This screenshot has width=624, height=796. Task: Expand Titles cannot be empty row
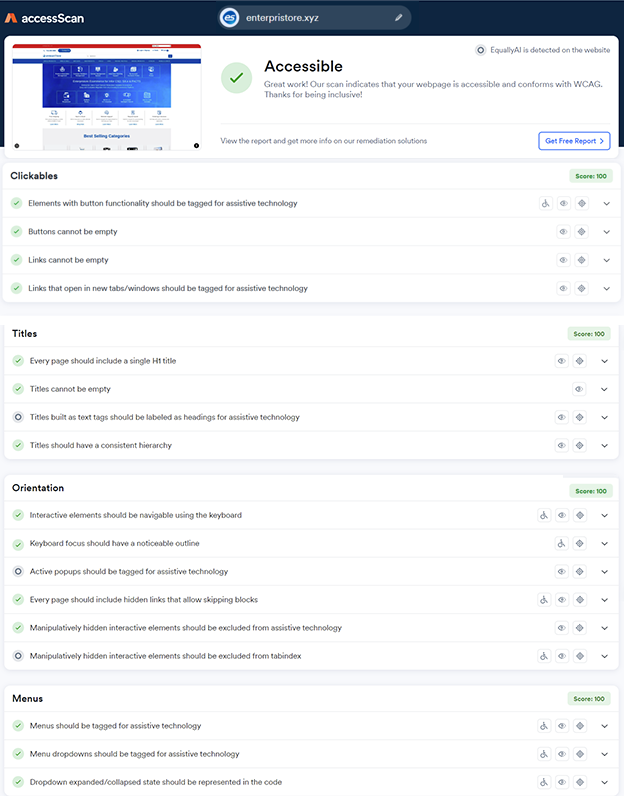click(604, 389)
